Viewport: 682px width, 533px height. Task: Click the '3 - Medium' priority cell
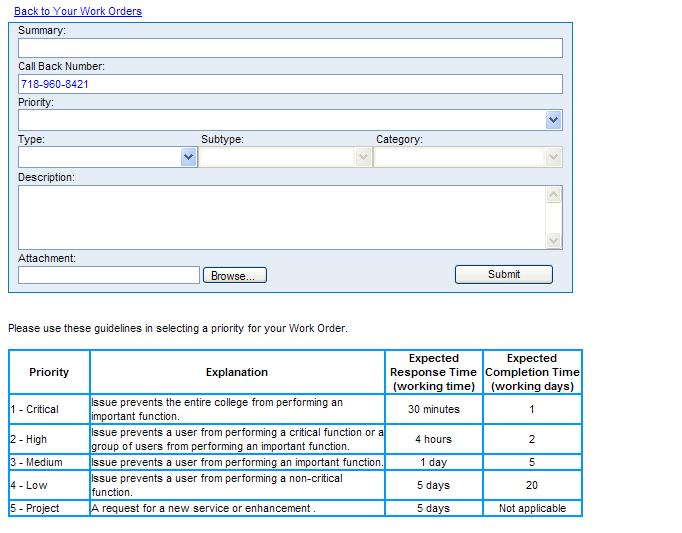[49, 462]
